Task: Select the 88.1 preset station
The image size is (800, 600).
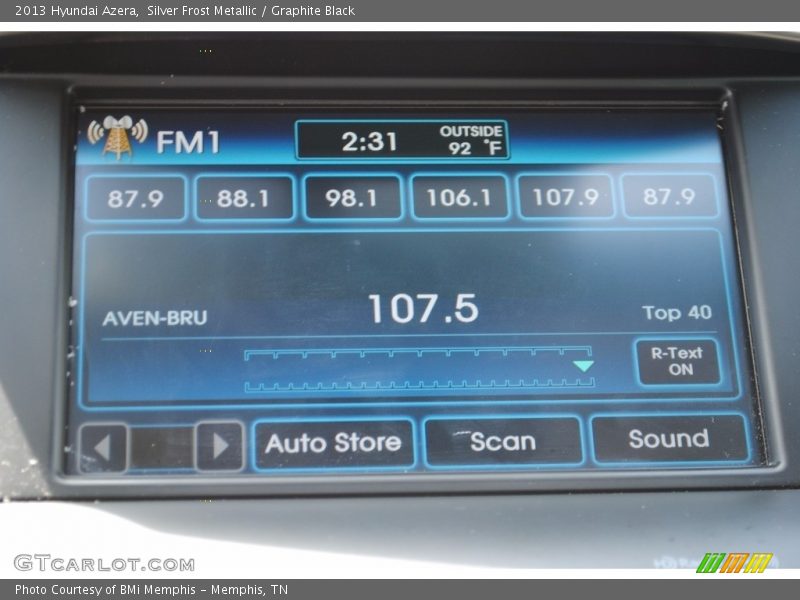Action: click(244, 197)
